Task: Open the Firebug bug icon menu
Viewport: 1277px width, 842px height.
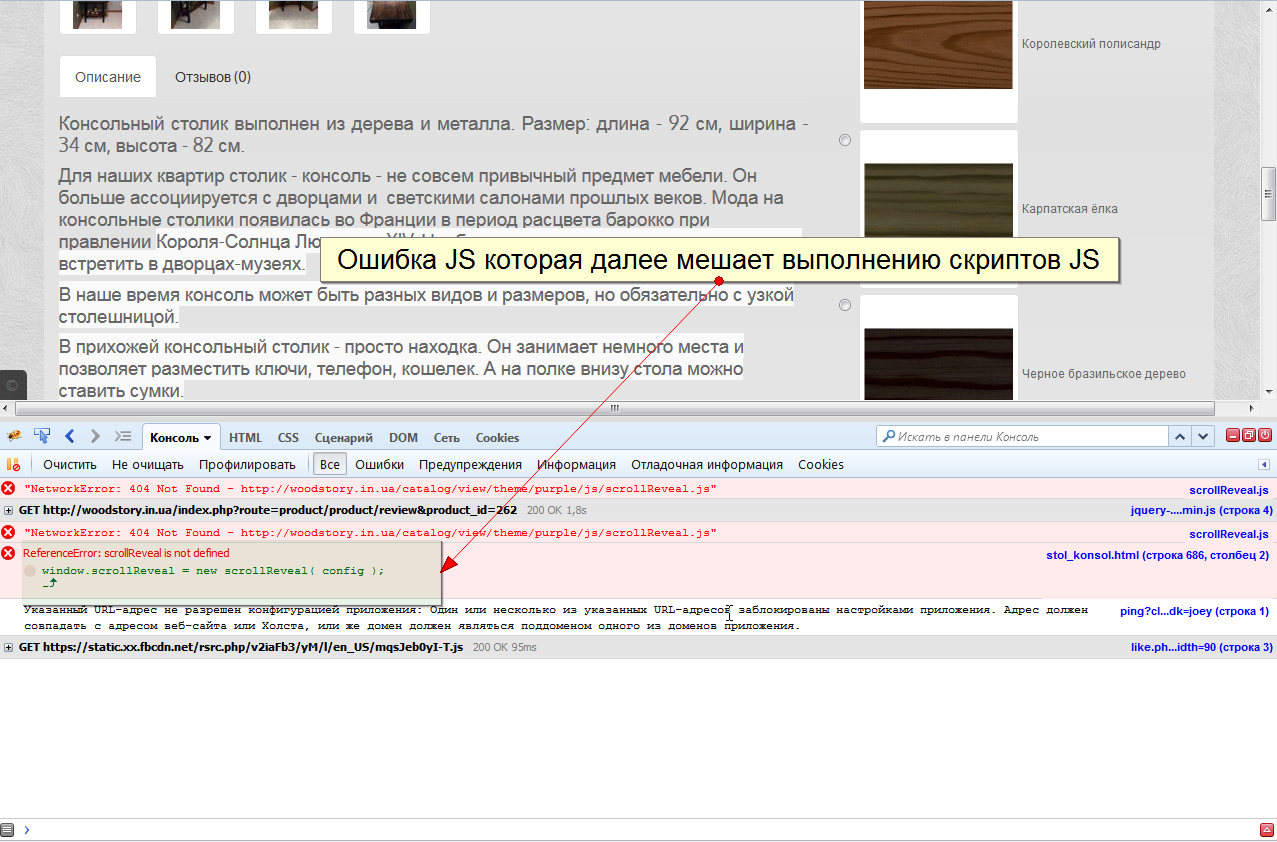Action: coord(14,437)
